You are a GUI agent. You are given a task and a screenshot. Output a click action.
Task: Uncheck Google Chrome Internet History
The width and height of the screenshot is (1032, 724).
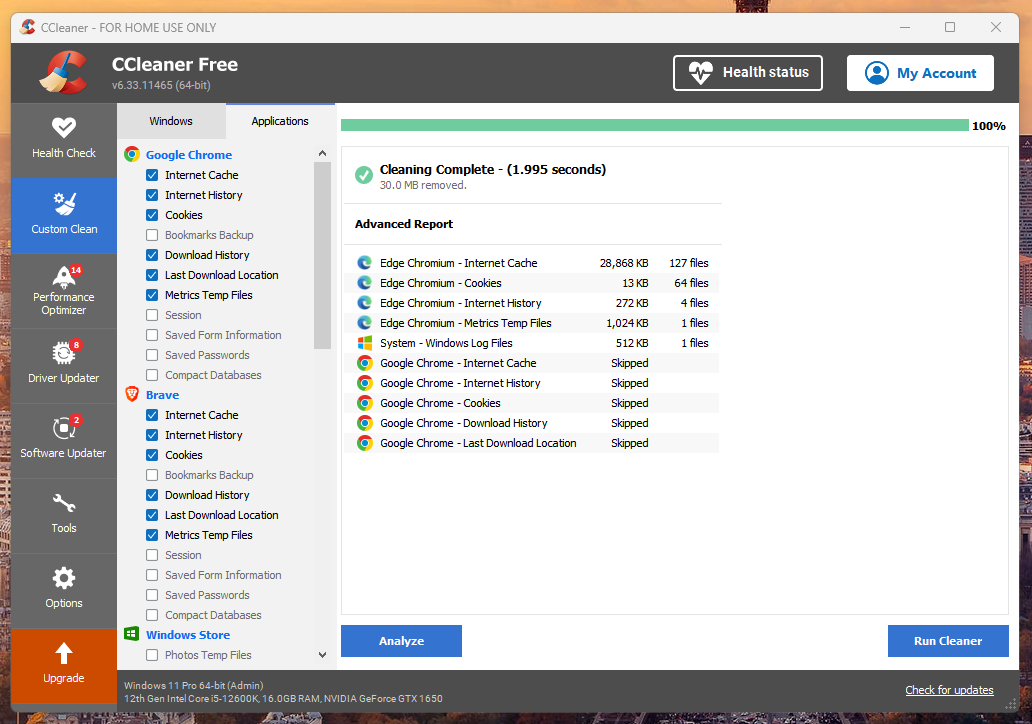pyautogui.click(x=152, y=195)
